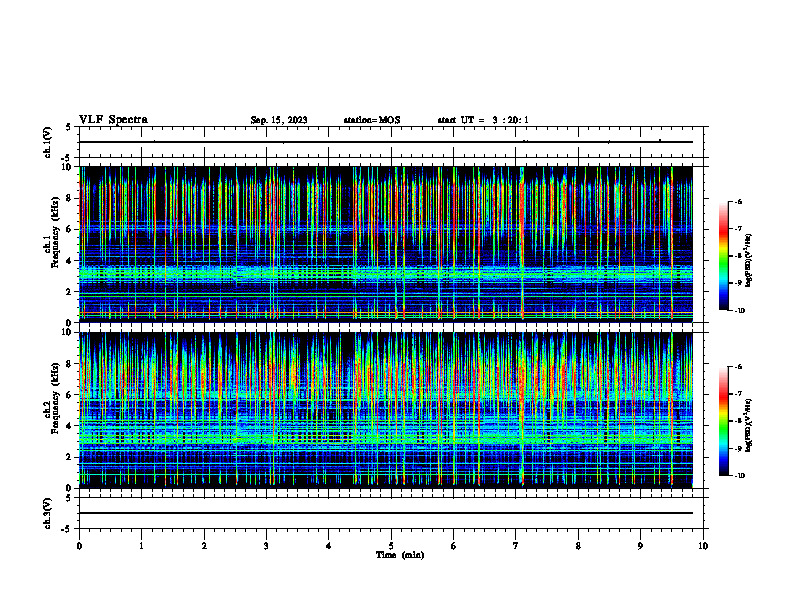The height and width of the screenshot is (612, 792).
Task: Click the date text "Sep. 15, 2023"
Action: 279,120
